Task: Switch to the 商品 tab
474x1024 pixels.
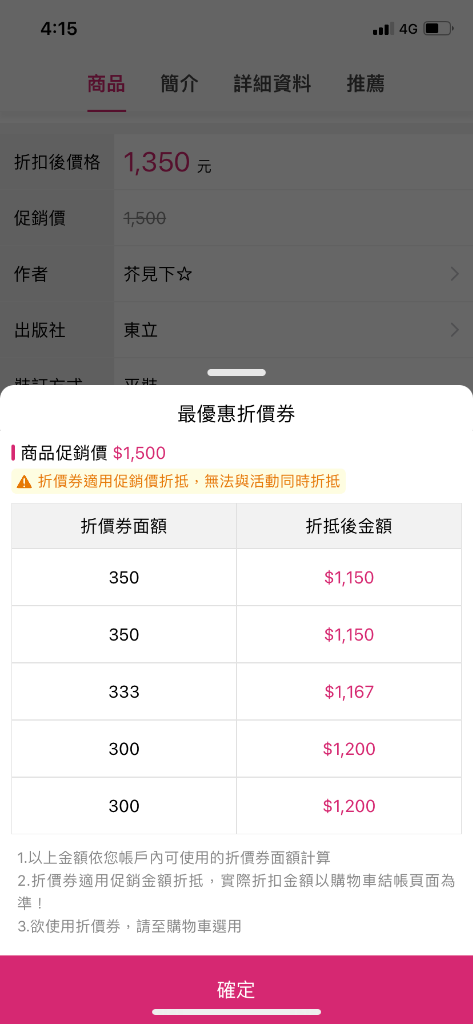Action: pyautogui.click(x=106, y=84)
